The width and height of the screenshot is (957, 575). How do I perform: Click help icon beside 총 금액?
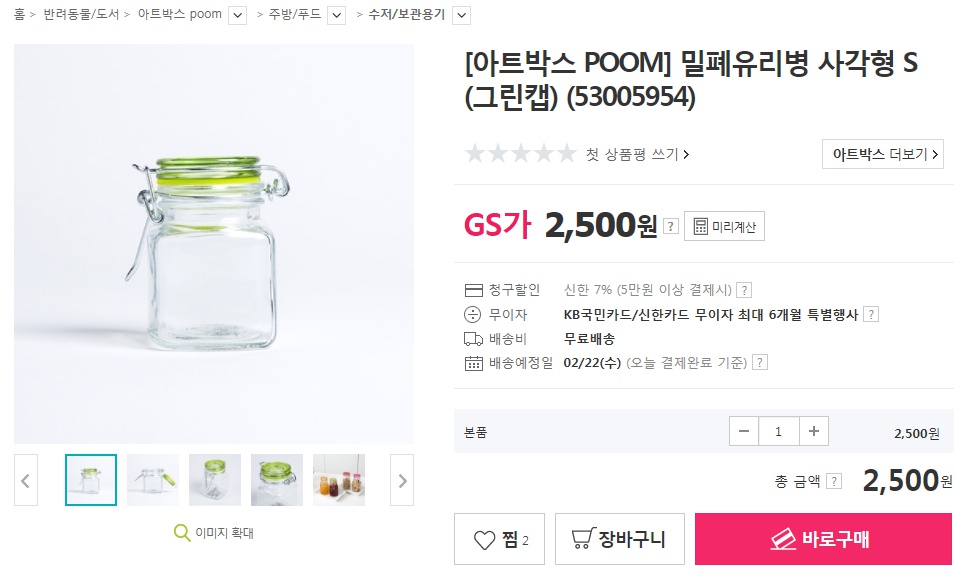pos(834,481)
